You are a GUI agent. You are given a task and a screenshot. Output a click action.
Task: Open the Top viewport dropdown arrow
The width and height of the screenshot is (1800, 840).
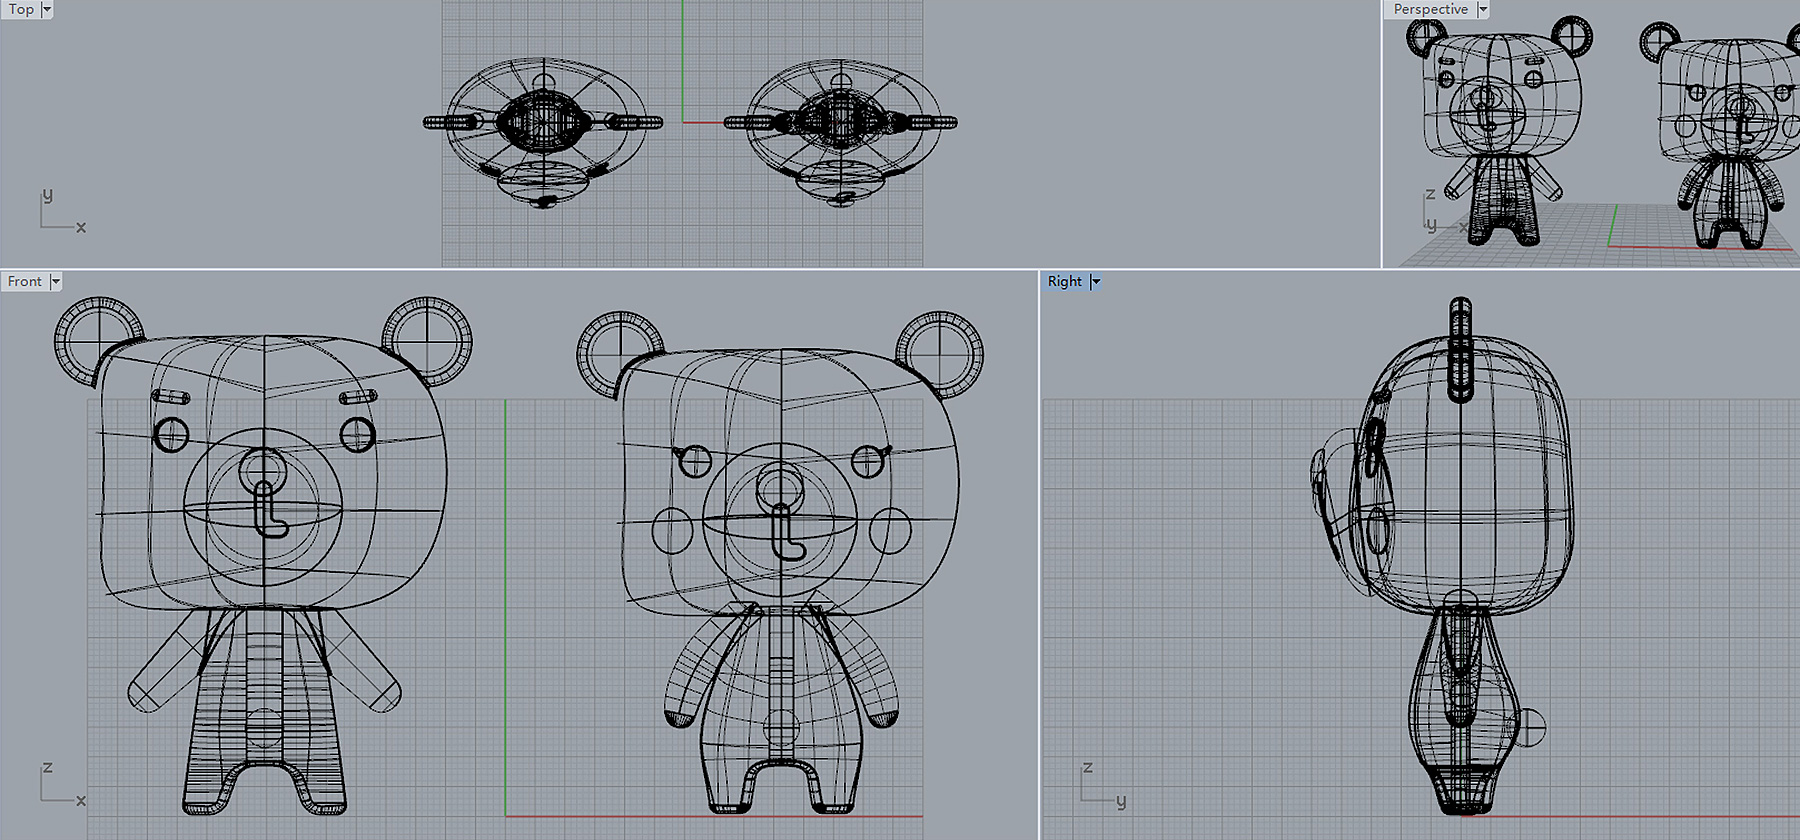click(x=47, y=9)
